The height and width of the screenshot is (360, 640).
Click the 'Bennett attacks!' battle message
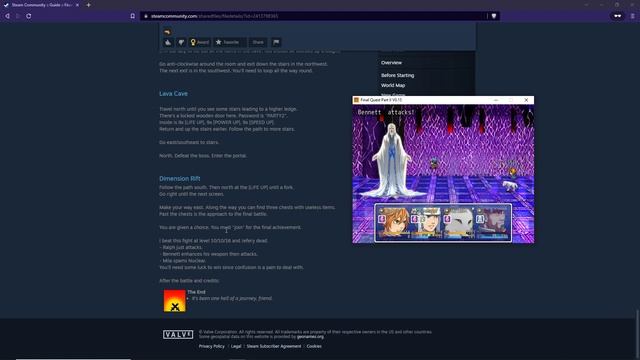coord(386,112)
